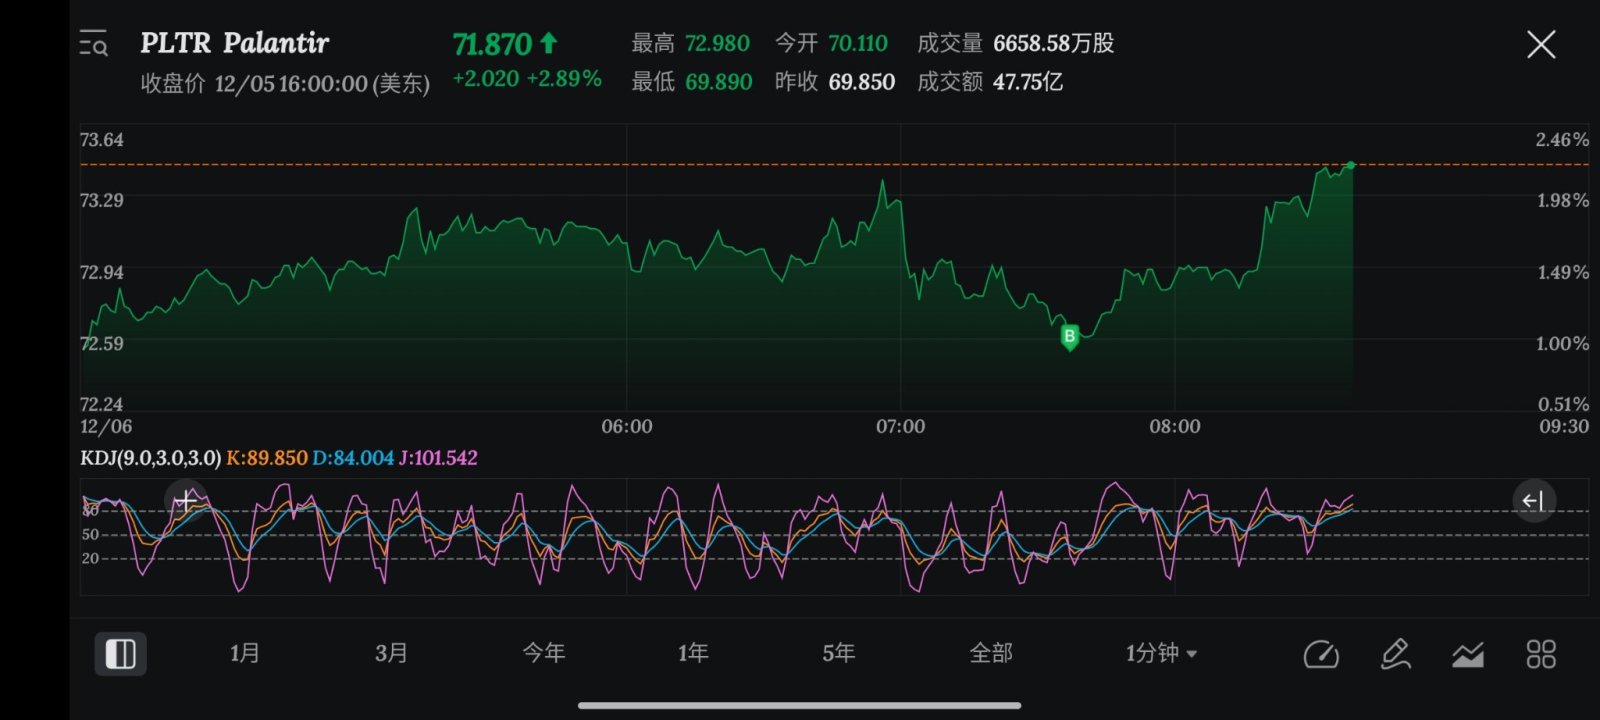Switch chart to 5年 range
Screen dimensions: 1600x720
(839, 653)
